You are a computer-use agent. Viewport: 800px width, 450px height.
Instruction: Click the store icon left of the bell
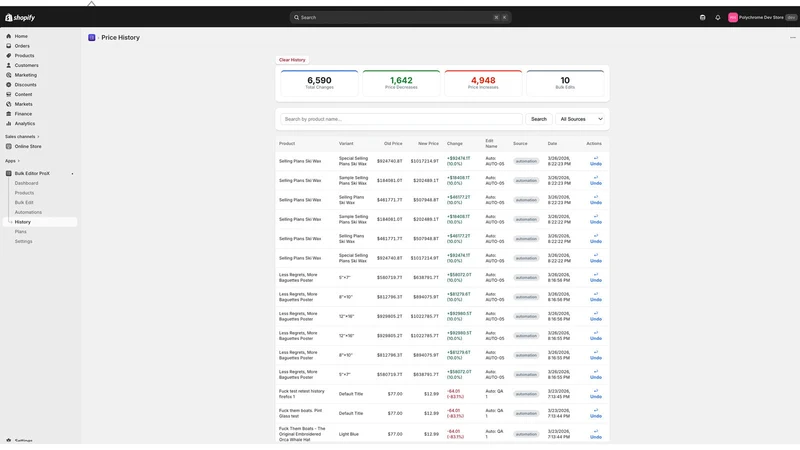(703, 17)
